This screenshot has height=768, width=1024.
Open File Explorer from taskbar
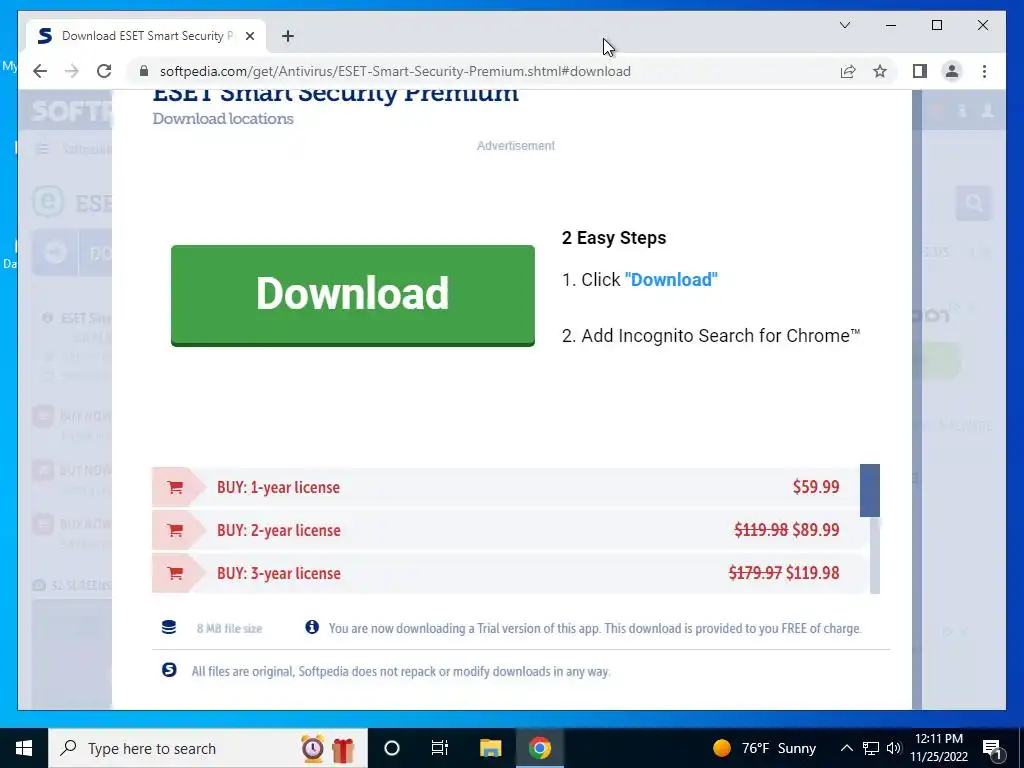coord(490,748)
